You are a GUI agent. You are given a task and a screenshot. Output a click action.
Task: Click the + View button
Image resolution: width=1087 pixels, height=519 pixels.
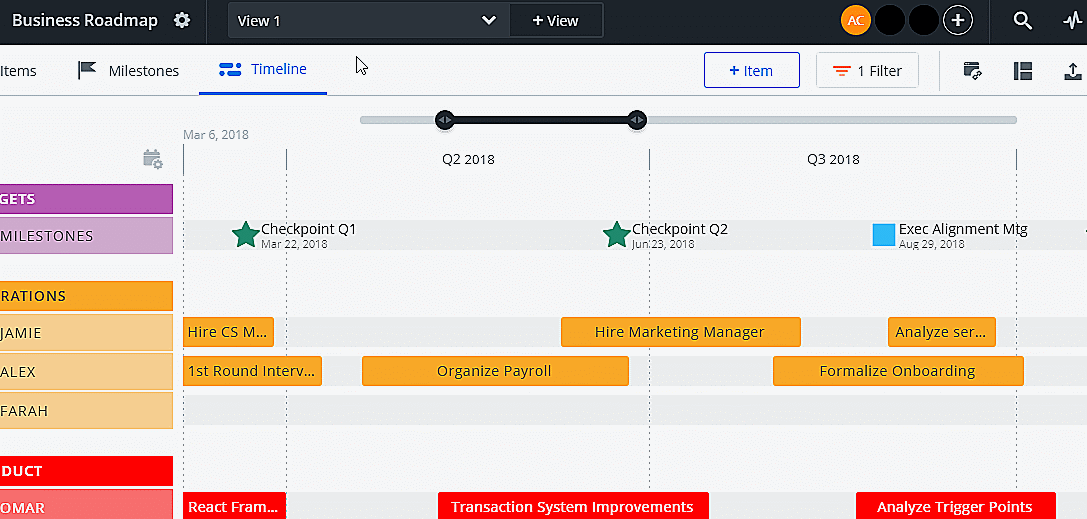click(x=555, y=21)
